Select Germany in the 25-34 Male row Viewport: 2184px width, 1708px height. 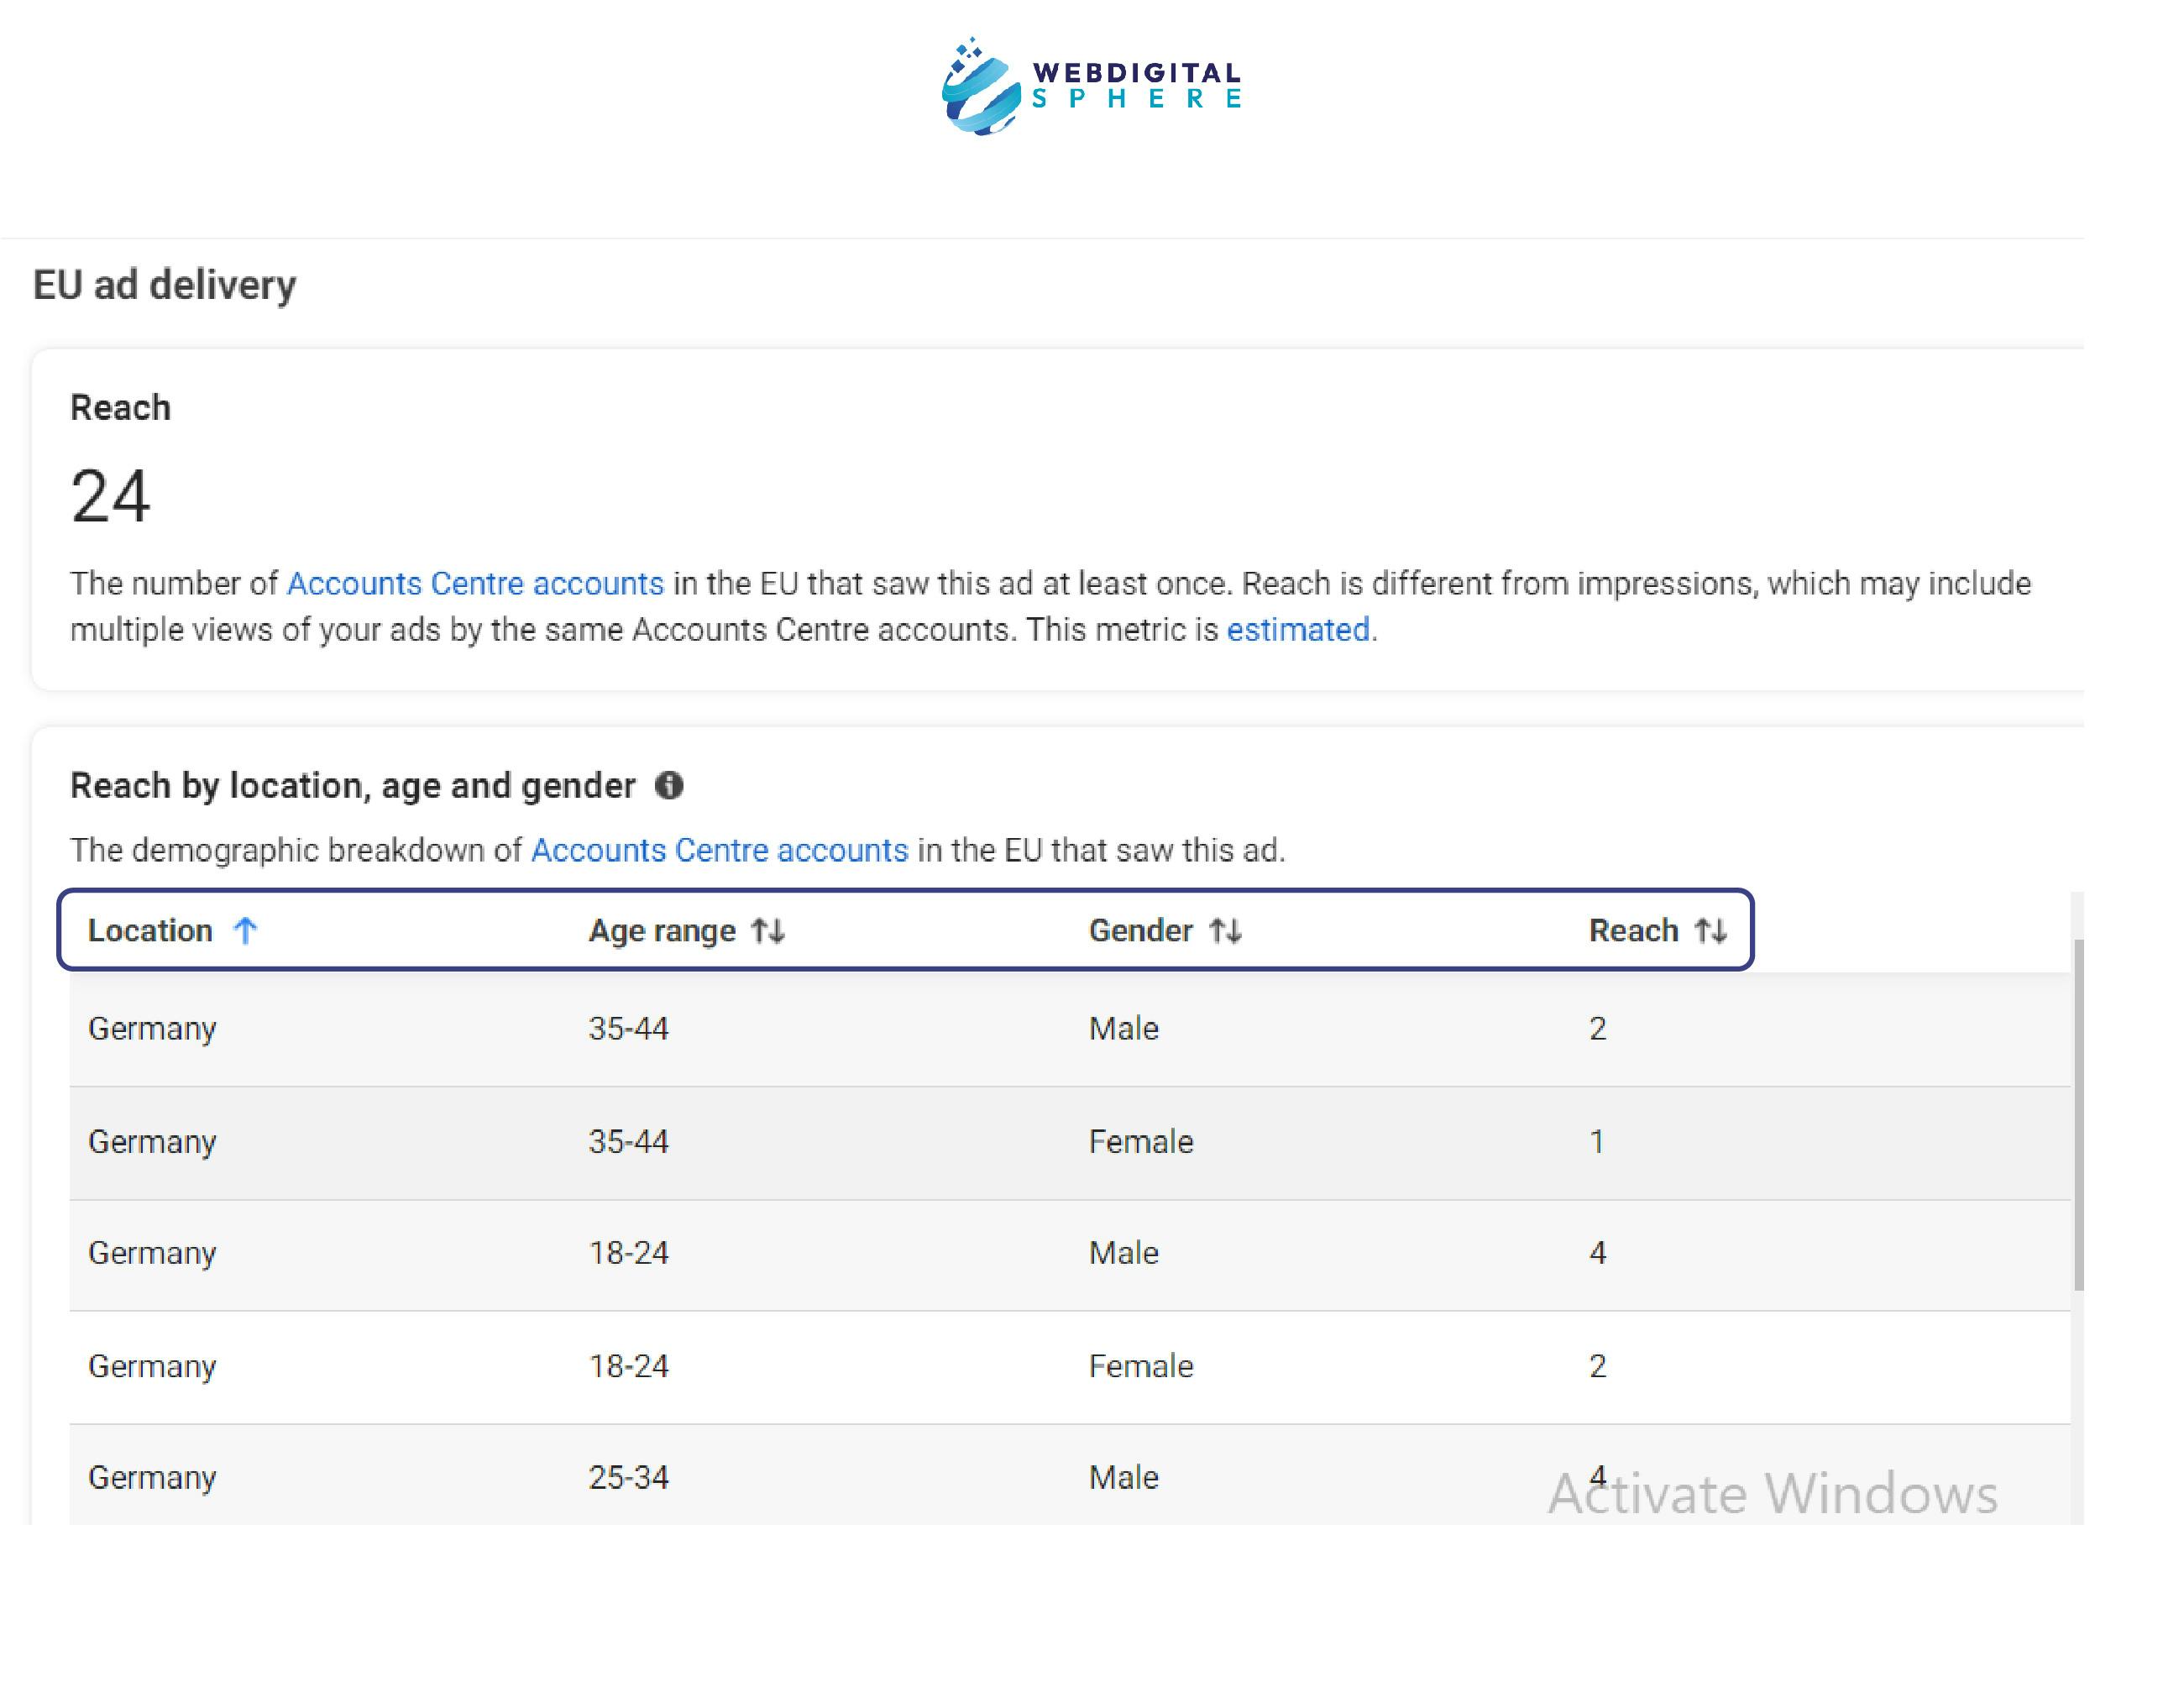pos(152,1478)
